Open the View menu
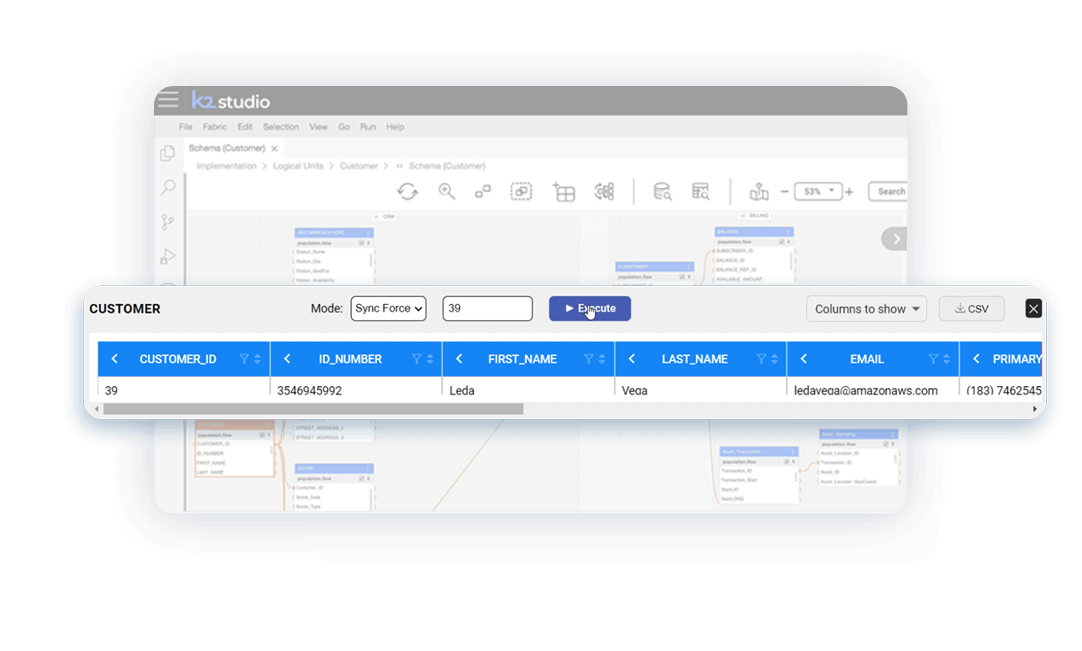The height and width of the screenshot is (651, 1082). (x=318, y=126)
